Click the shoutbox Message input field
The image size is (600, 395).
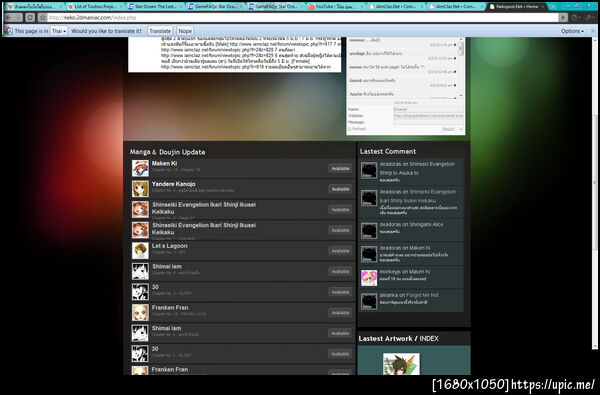(x=428, y=122)
